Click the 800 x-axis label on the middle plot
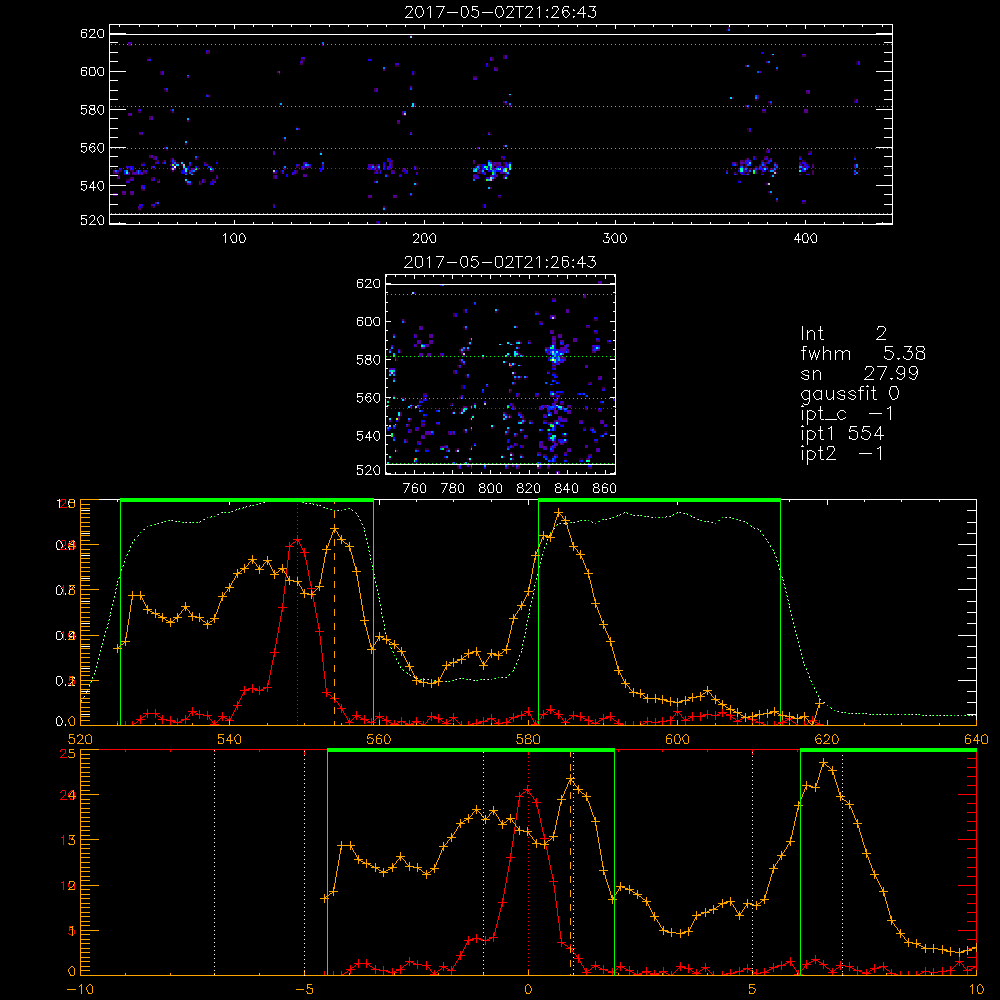This screenshot has height=1000, width=1000. coord(490,489)
